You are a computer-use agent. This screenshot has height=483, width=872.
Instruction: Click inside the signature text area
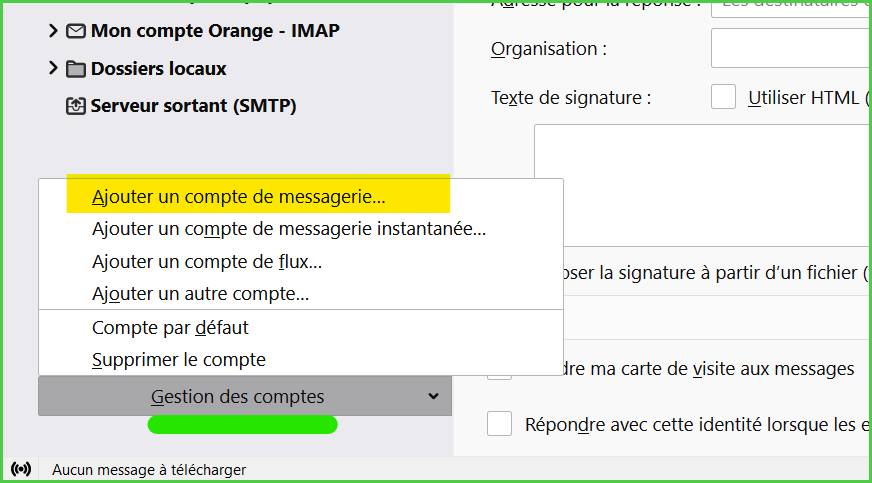[700, 185]
